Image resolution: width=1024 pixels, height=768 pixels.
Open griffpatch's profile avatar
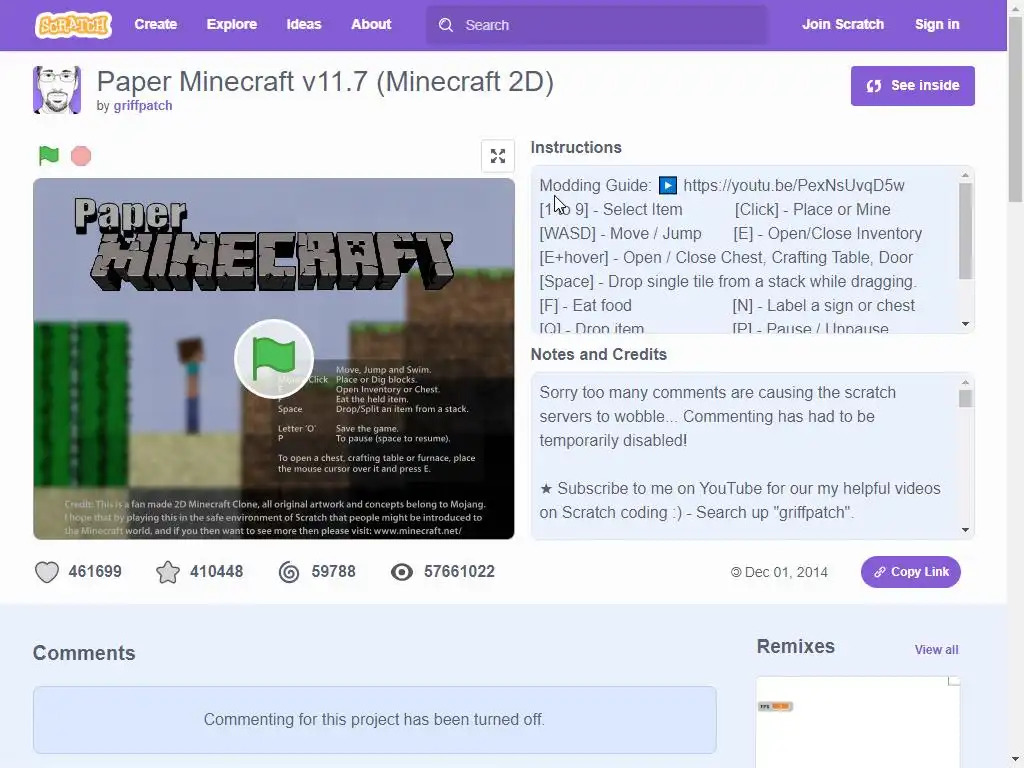point(57,89)
